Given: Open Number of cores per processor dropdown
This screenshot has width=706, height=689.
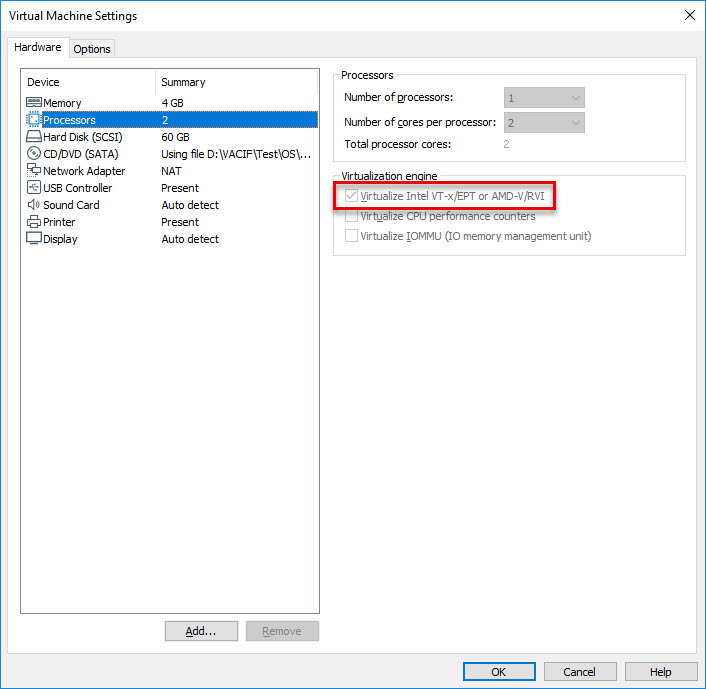Looking at the screenshot, I should coord(544,122).
